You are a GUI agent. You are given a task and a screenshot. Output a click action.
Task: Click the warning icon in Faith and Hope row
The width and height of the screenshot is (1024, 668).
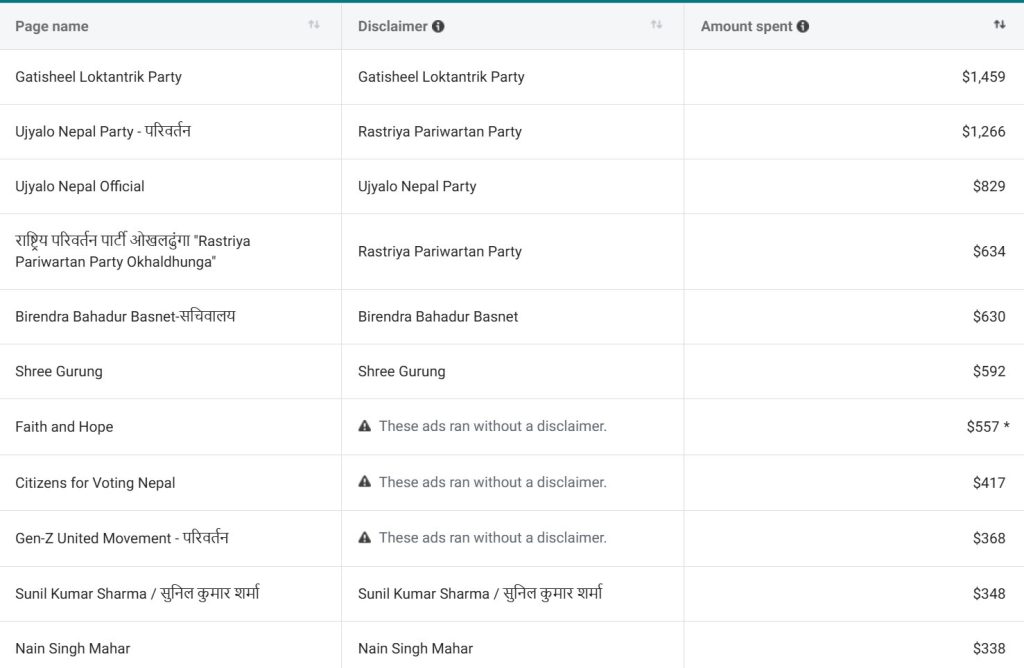pyautogui.click(x=365, y=426)
